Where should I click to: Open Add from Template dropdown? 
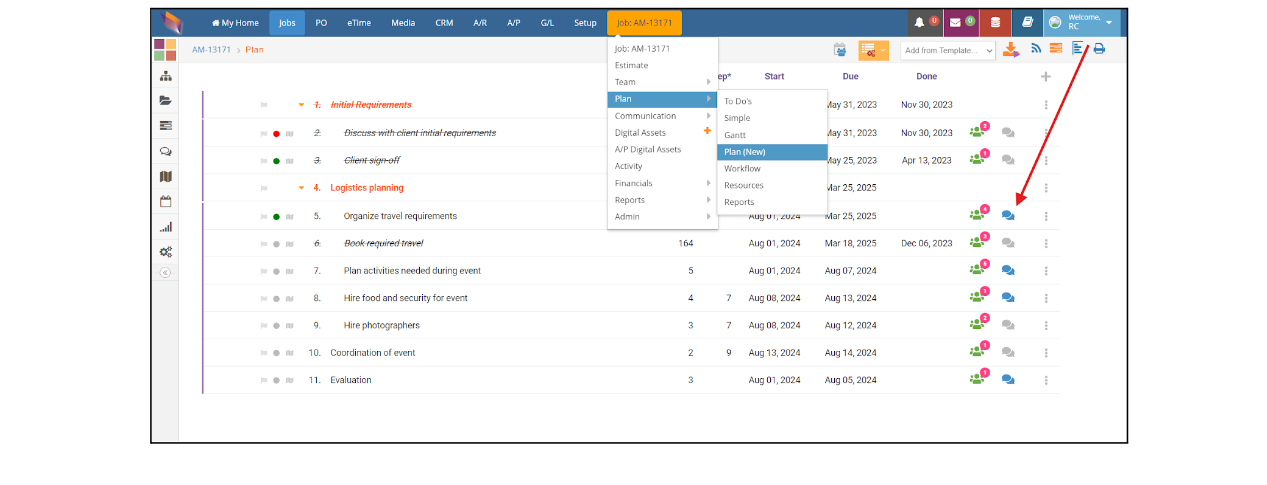(x=948, y=50)
